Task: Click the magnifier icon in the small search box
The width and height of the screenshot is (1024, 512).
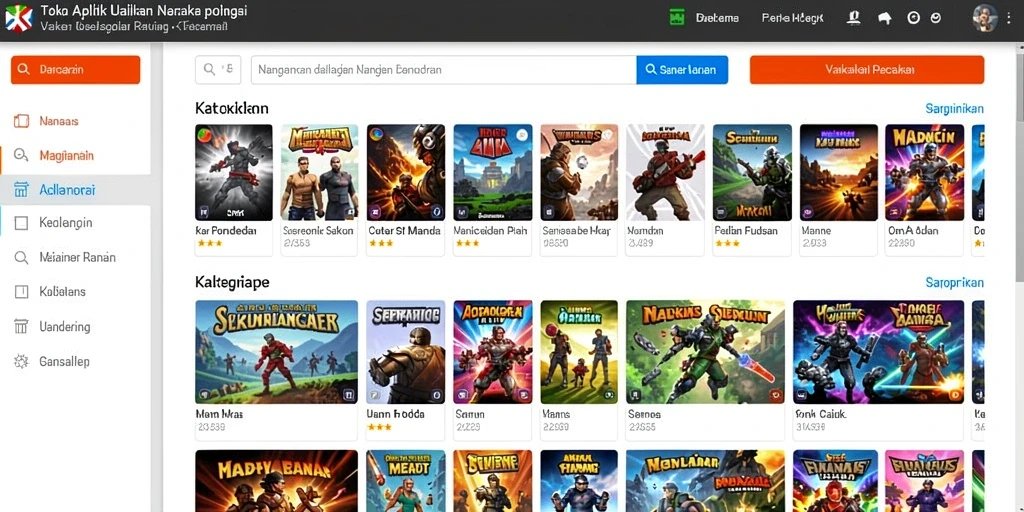Action: (210, 69)
